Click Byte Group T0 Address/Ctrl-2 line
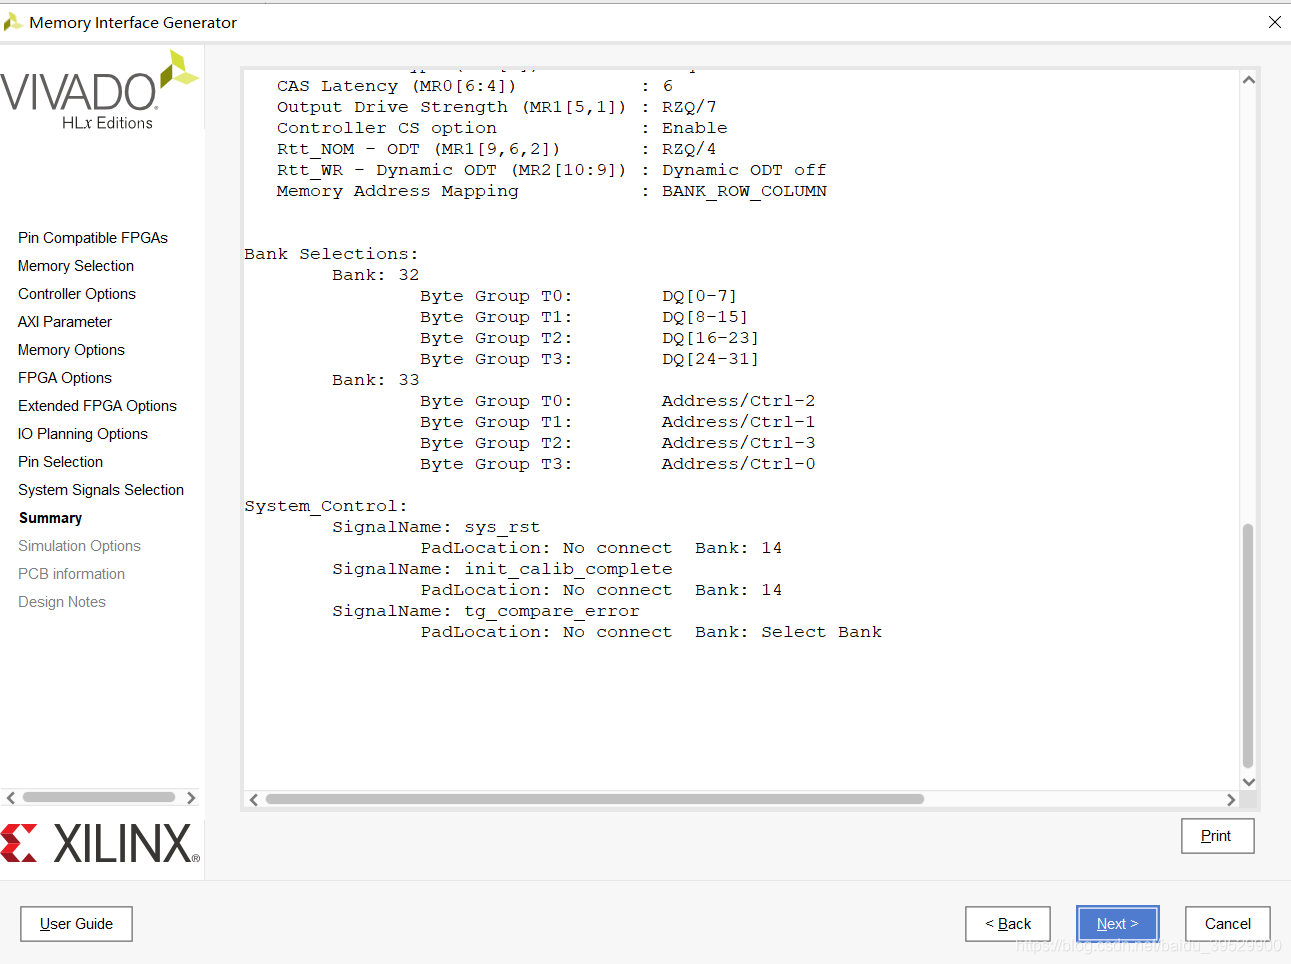 [x=618, y=401]
